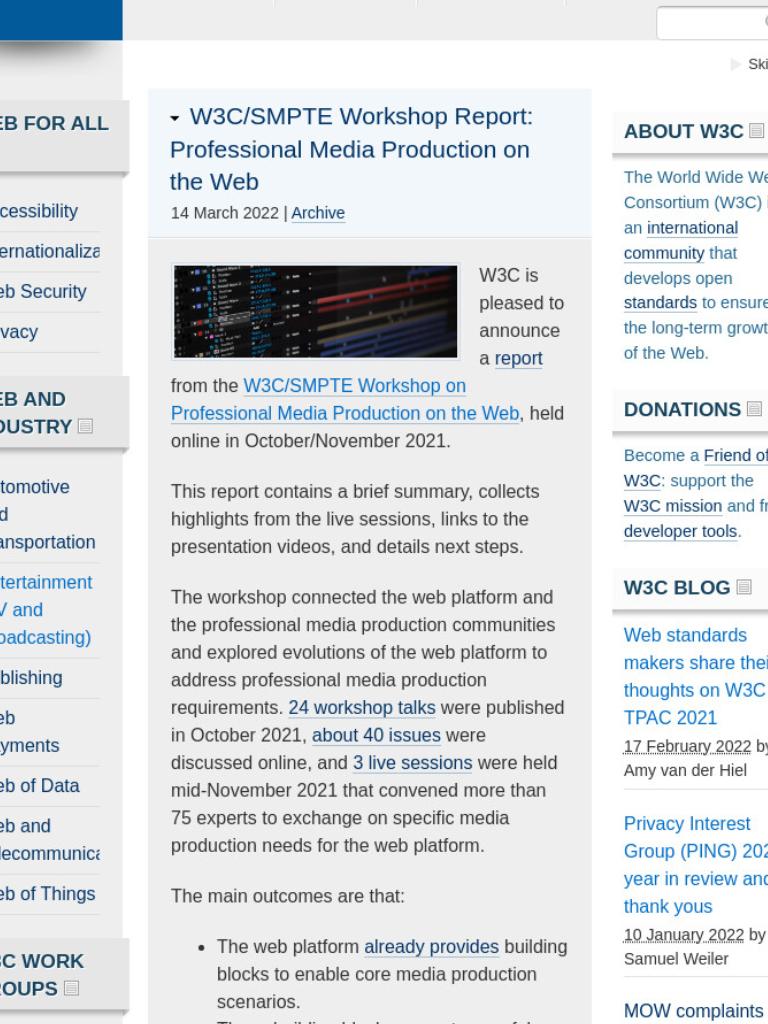Open the report link

click(x=519, y=359)
